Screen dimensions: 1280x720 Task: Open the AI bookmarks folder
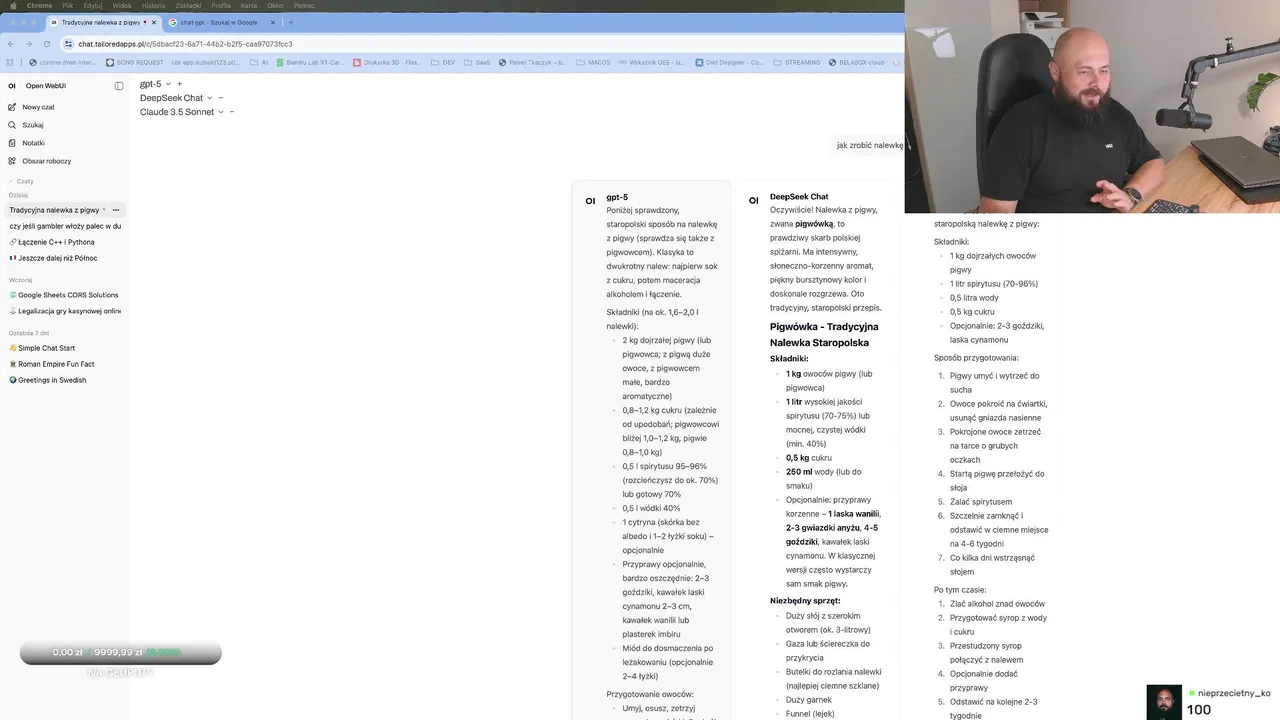(260, 62)
